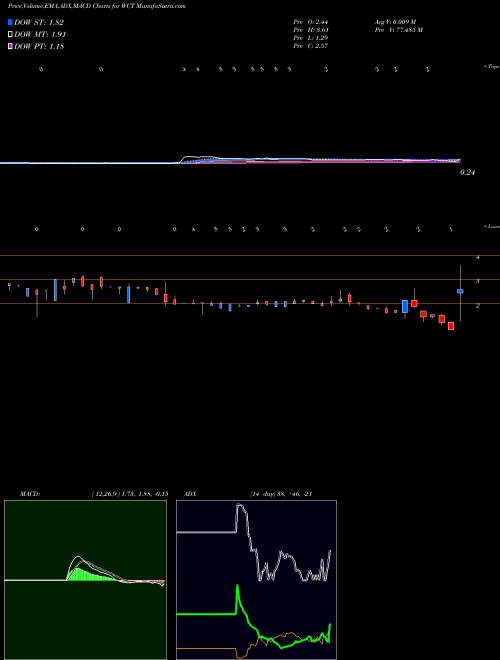Screen dimensions: 500x660
Task: Click the ADX (14 day) values text
Action: pos(281,494)
